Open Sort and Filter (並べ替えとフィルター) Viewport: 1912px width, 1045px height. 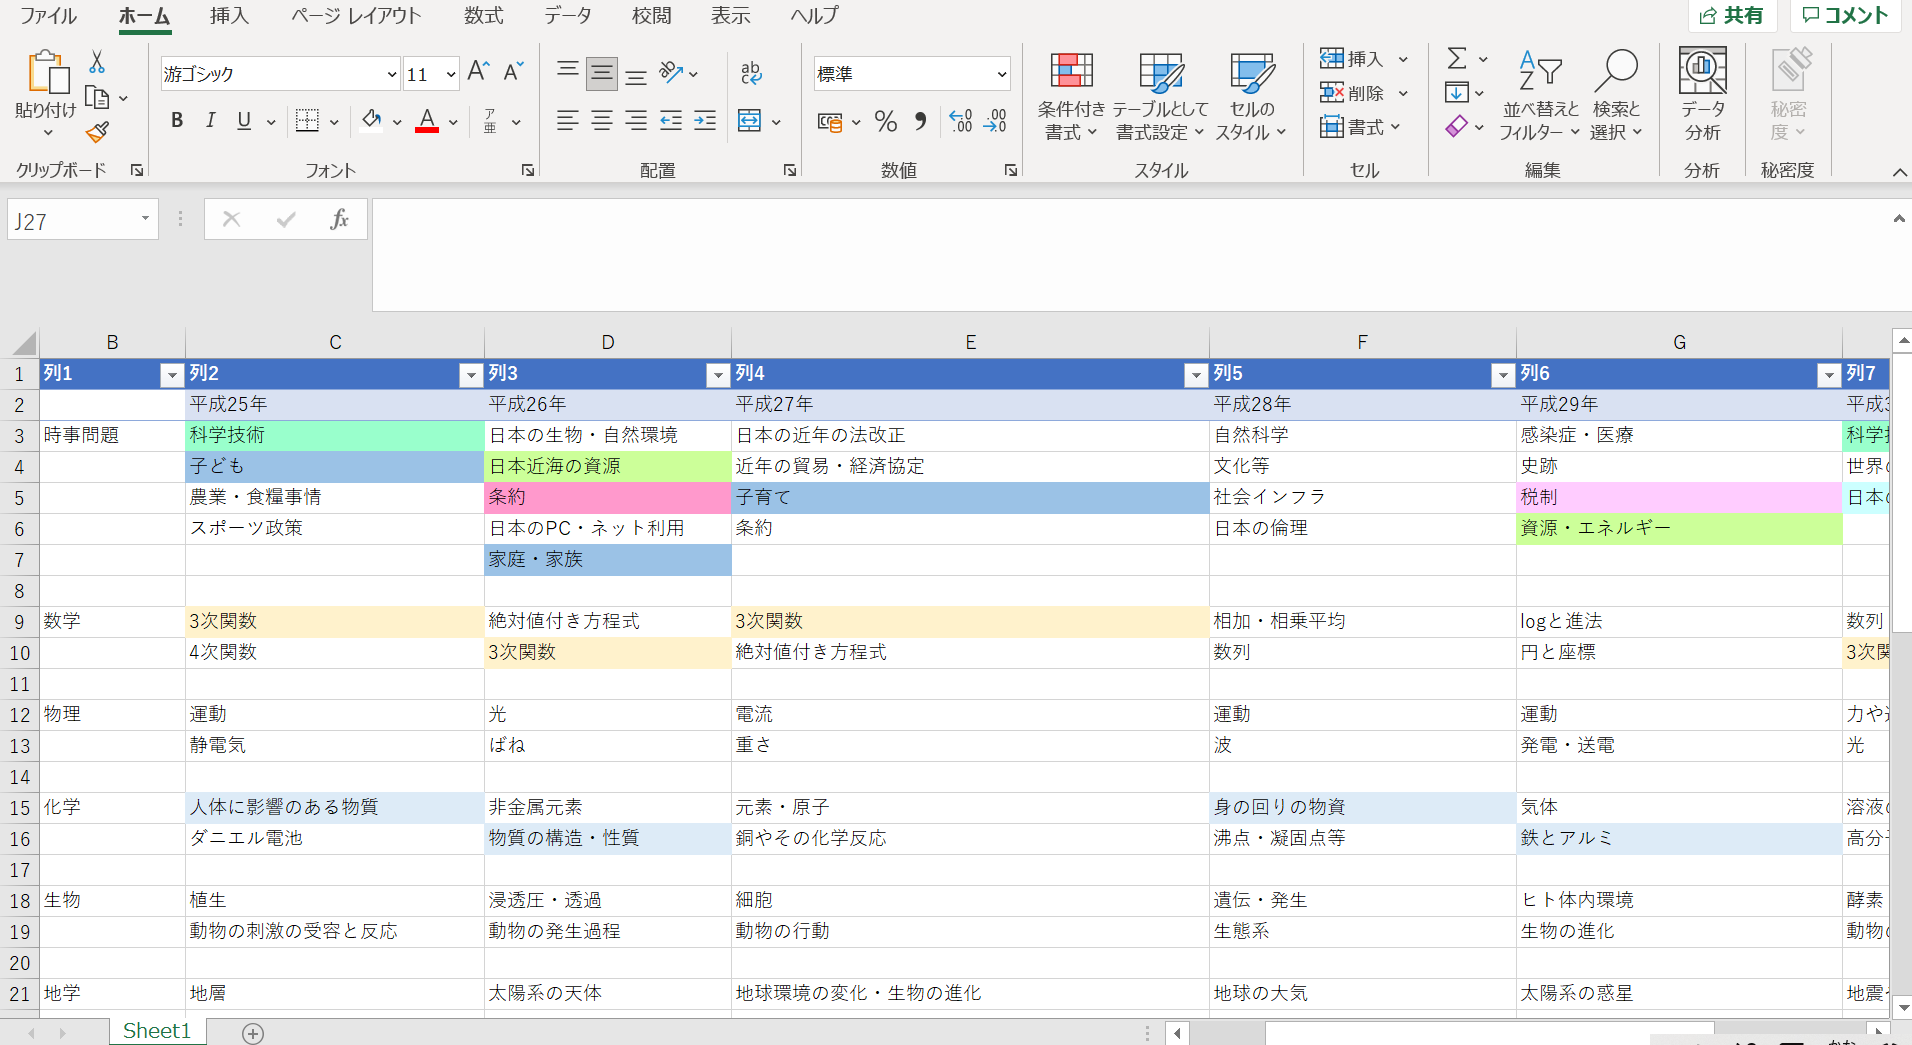(1540, 97)
